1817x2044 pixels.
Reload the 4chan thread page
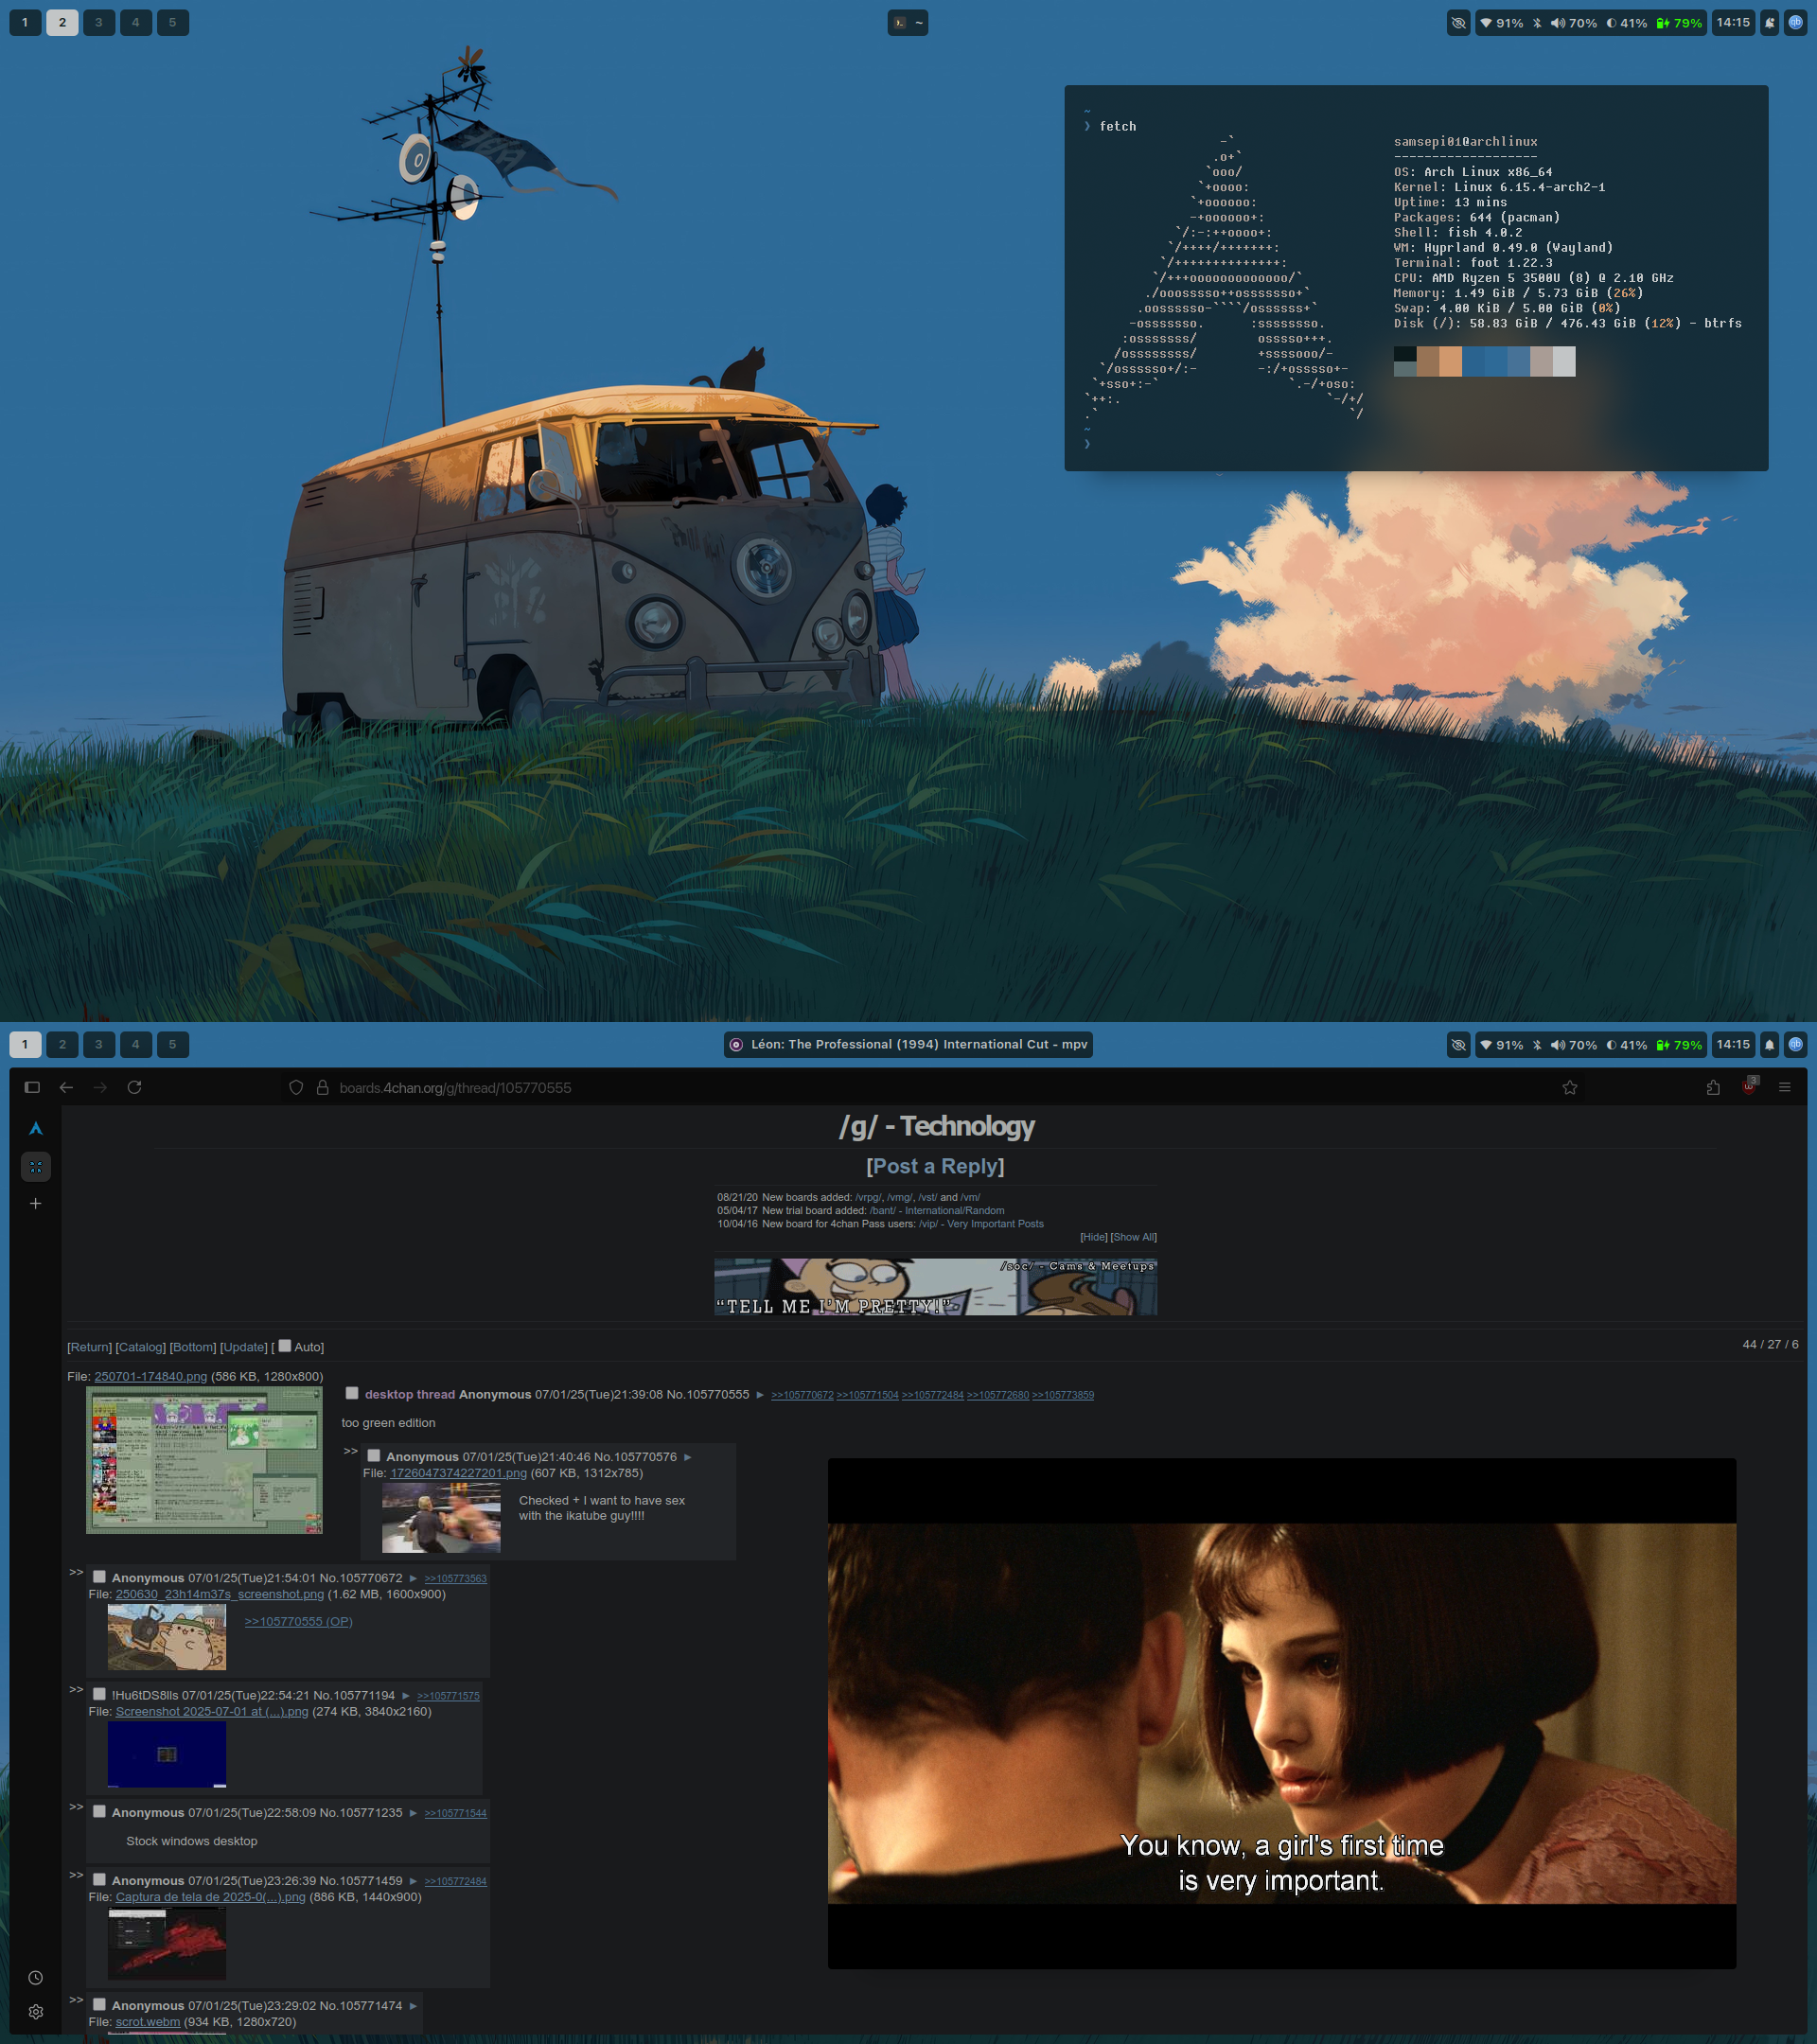click(134, 1087)
